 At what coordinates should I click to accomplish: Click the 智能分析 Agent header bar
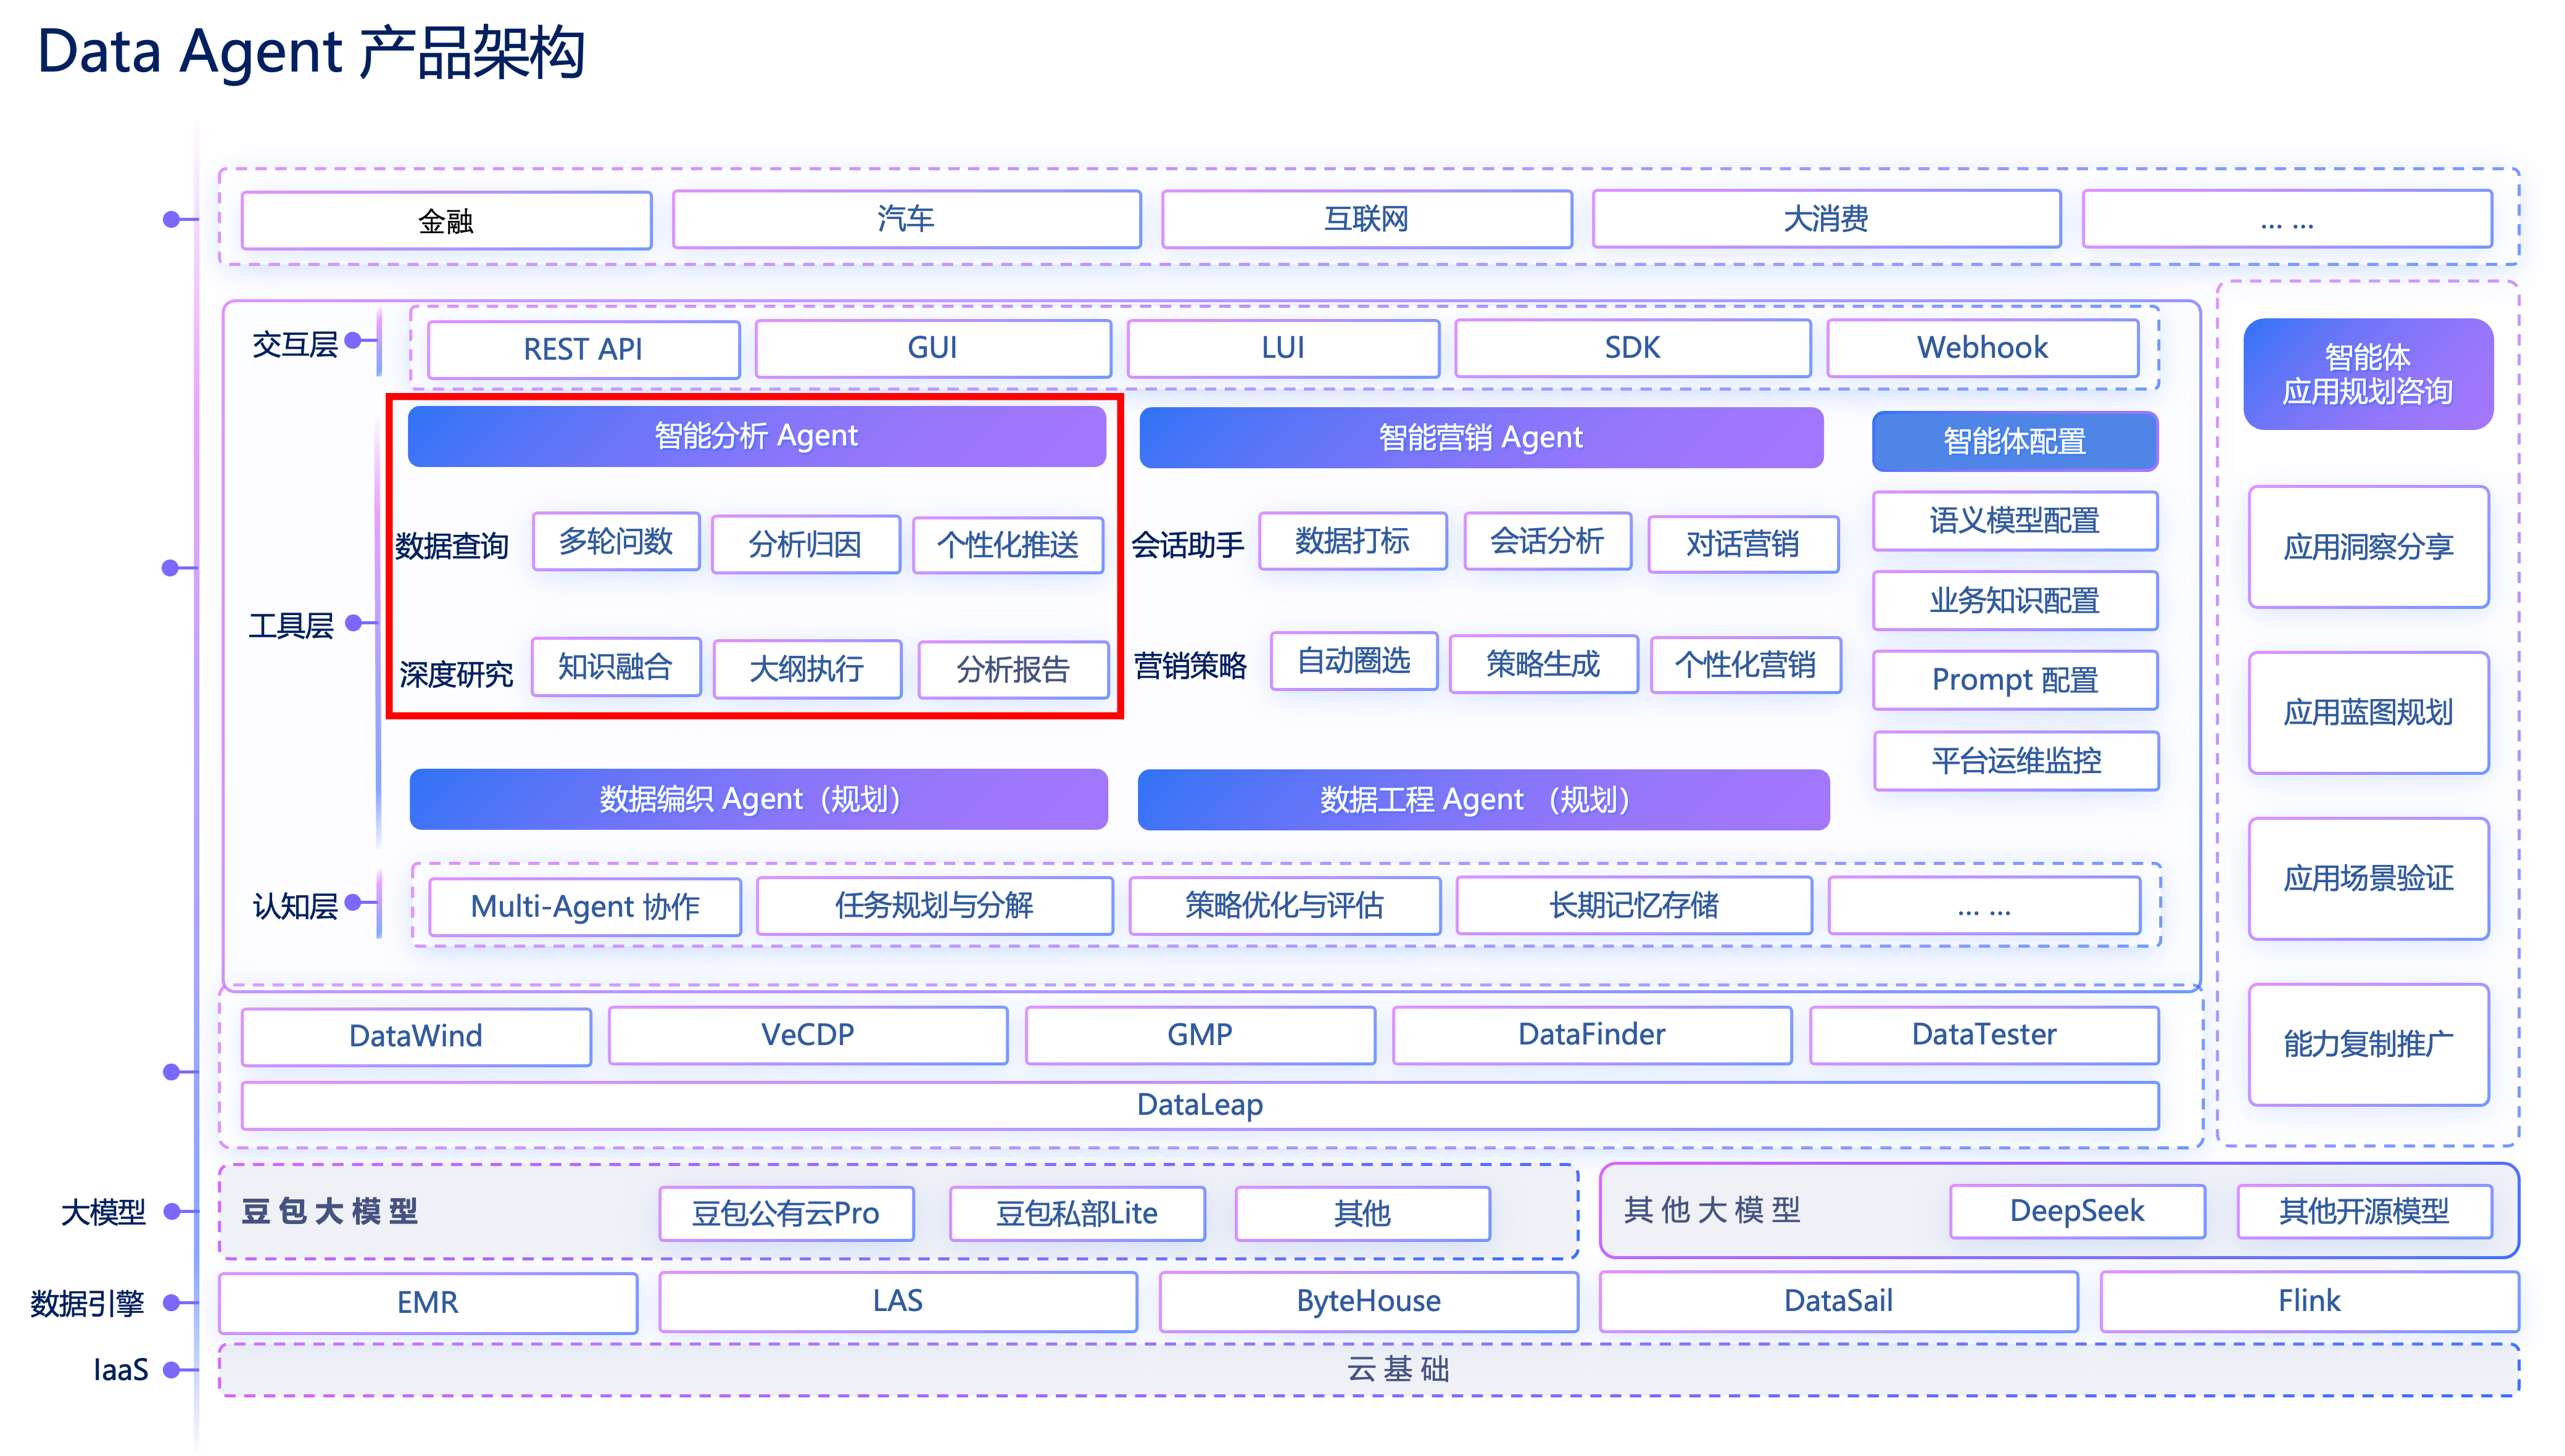(x=756, y=436)
